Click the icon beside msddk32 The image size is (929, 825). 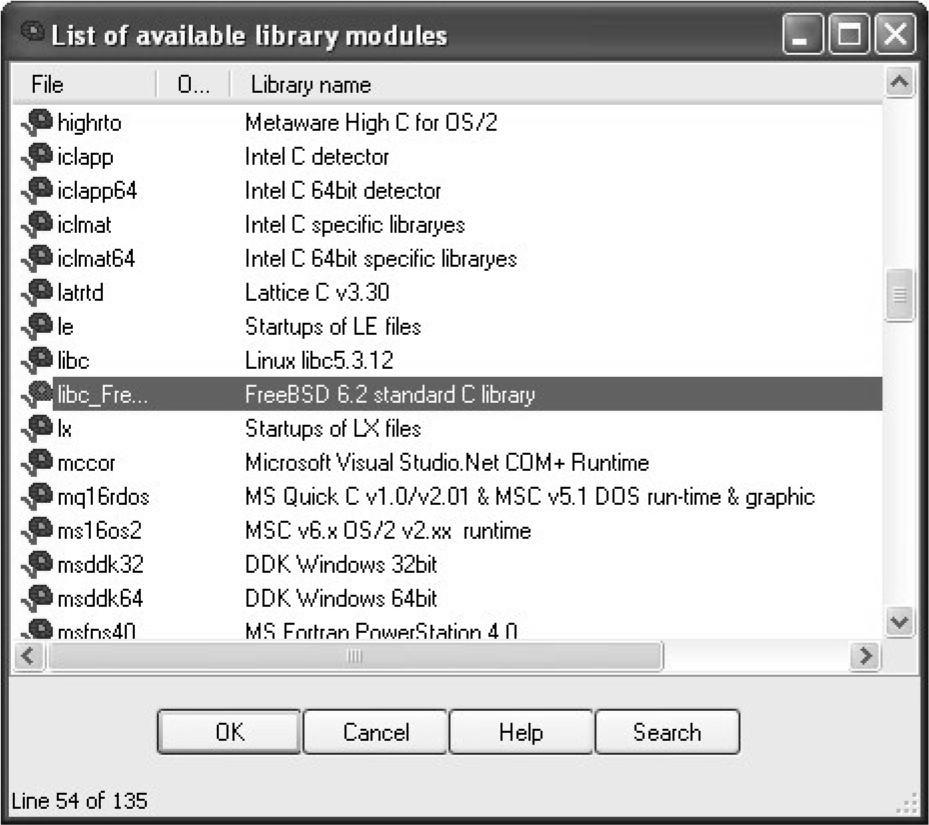click(37, 564)
